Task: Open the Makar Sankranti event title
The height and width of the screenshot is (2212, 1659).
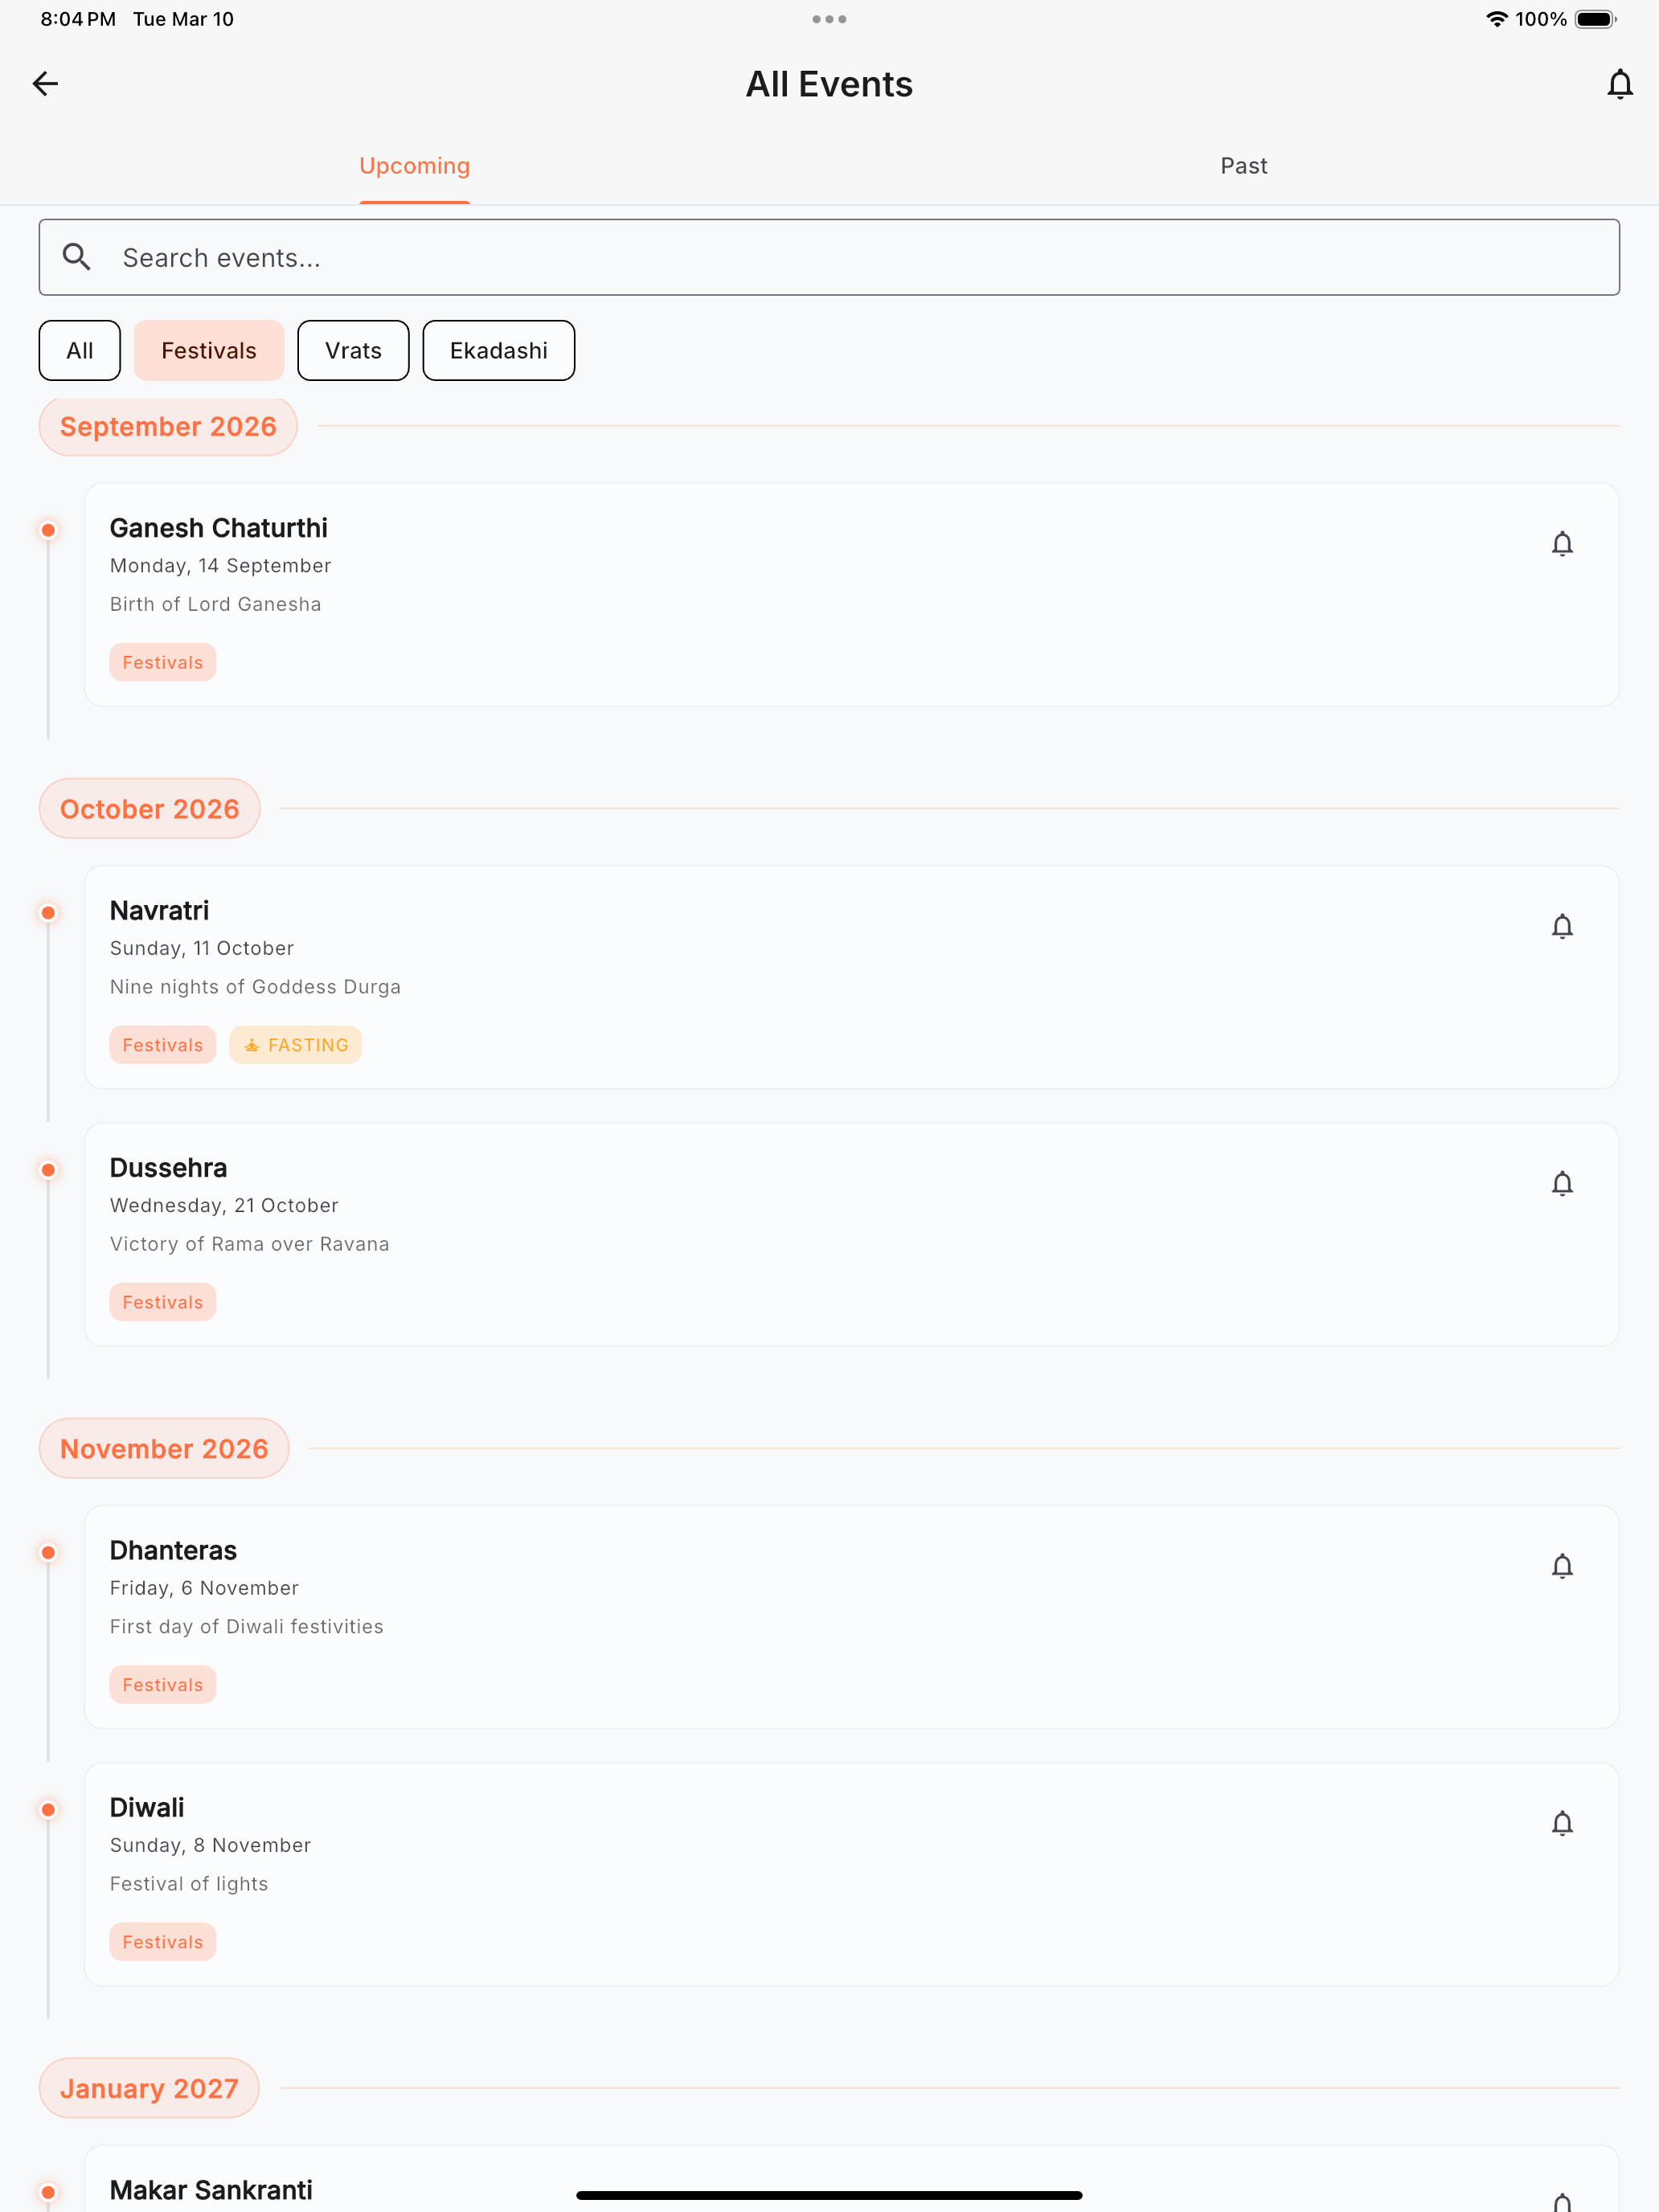Action: (x=211, y=2190)
